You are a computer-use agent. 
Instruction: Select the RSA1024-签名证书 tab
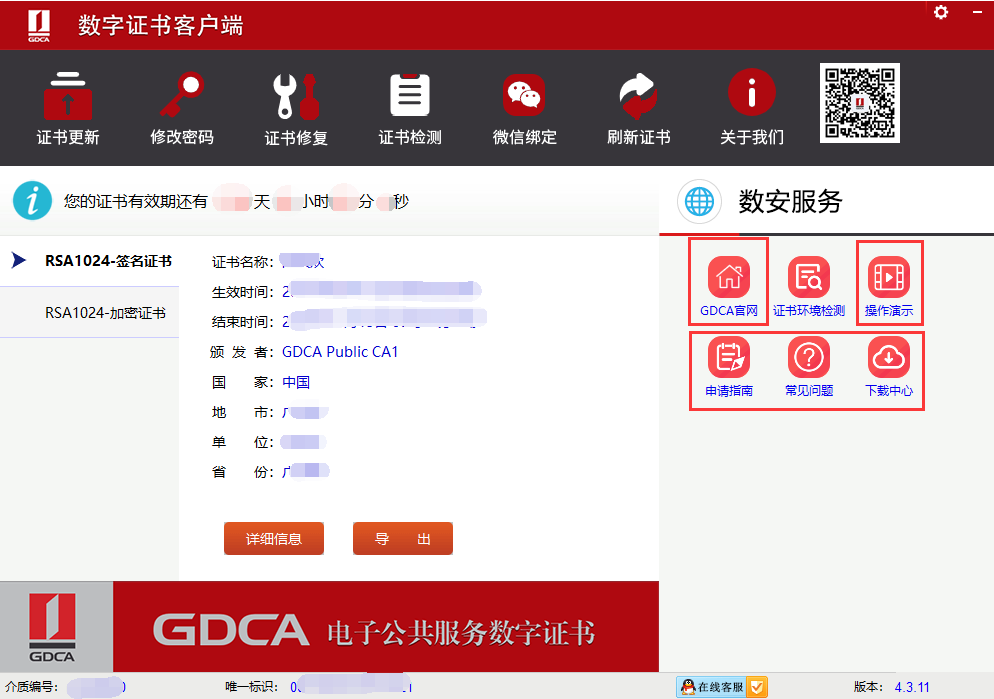point(89,261)
